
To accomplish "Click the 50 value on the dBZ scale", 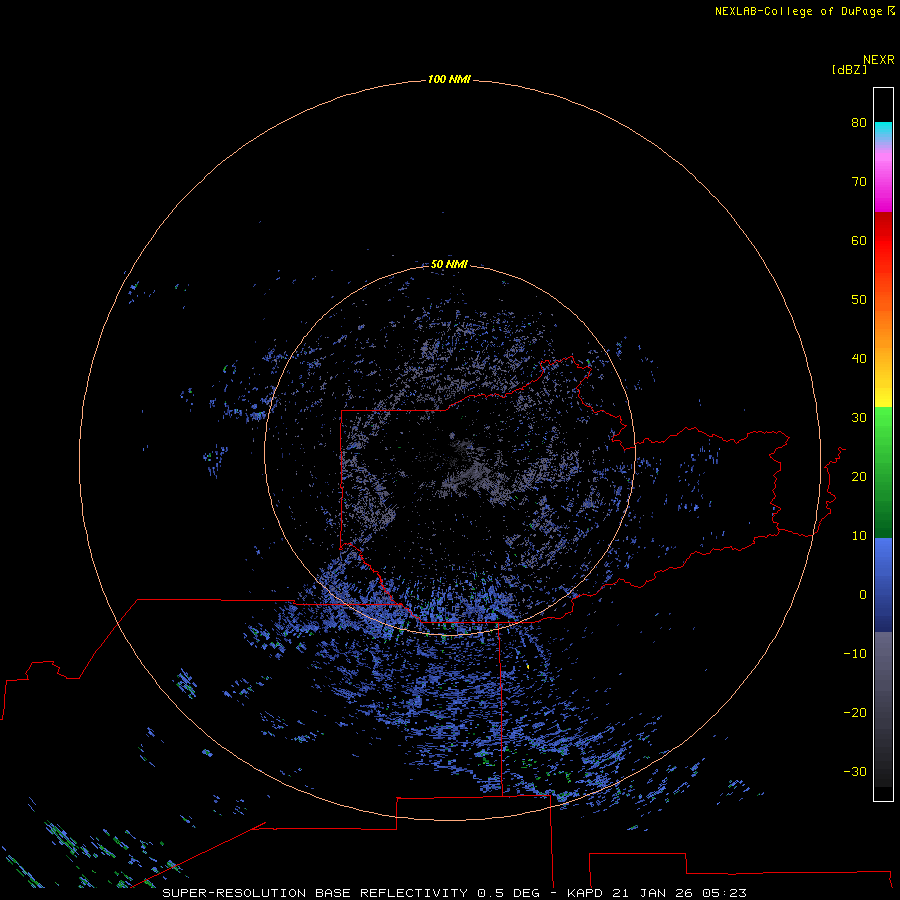I will pyautogui.click(x=859, y=299).
